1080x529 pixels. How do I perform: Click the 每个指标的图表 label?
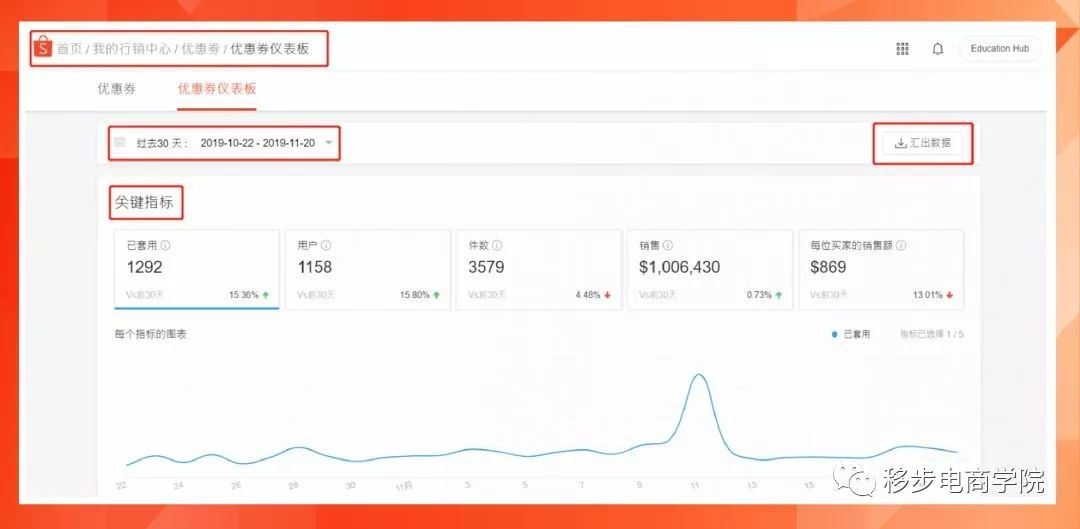pos(151,334)
